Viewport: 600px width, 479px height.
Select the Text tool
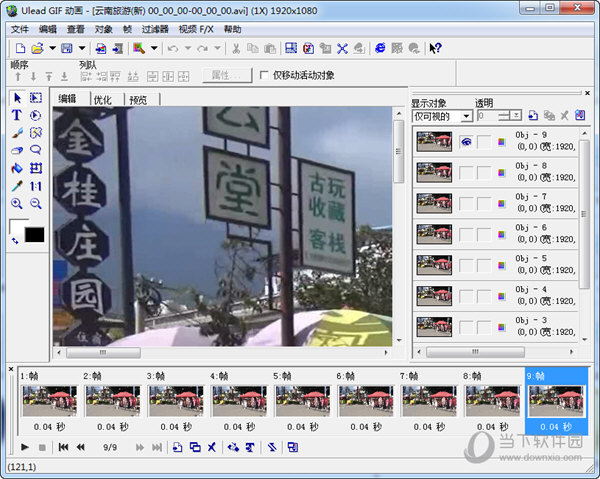[16, 115]
